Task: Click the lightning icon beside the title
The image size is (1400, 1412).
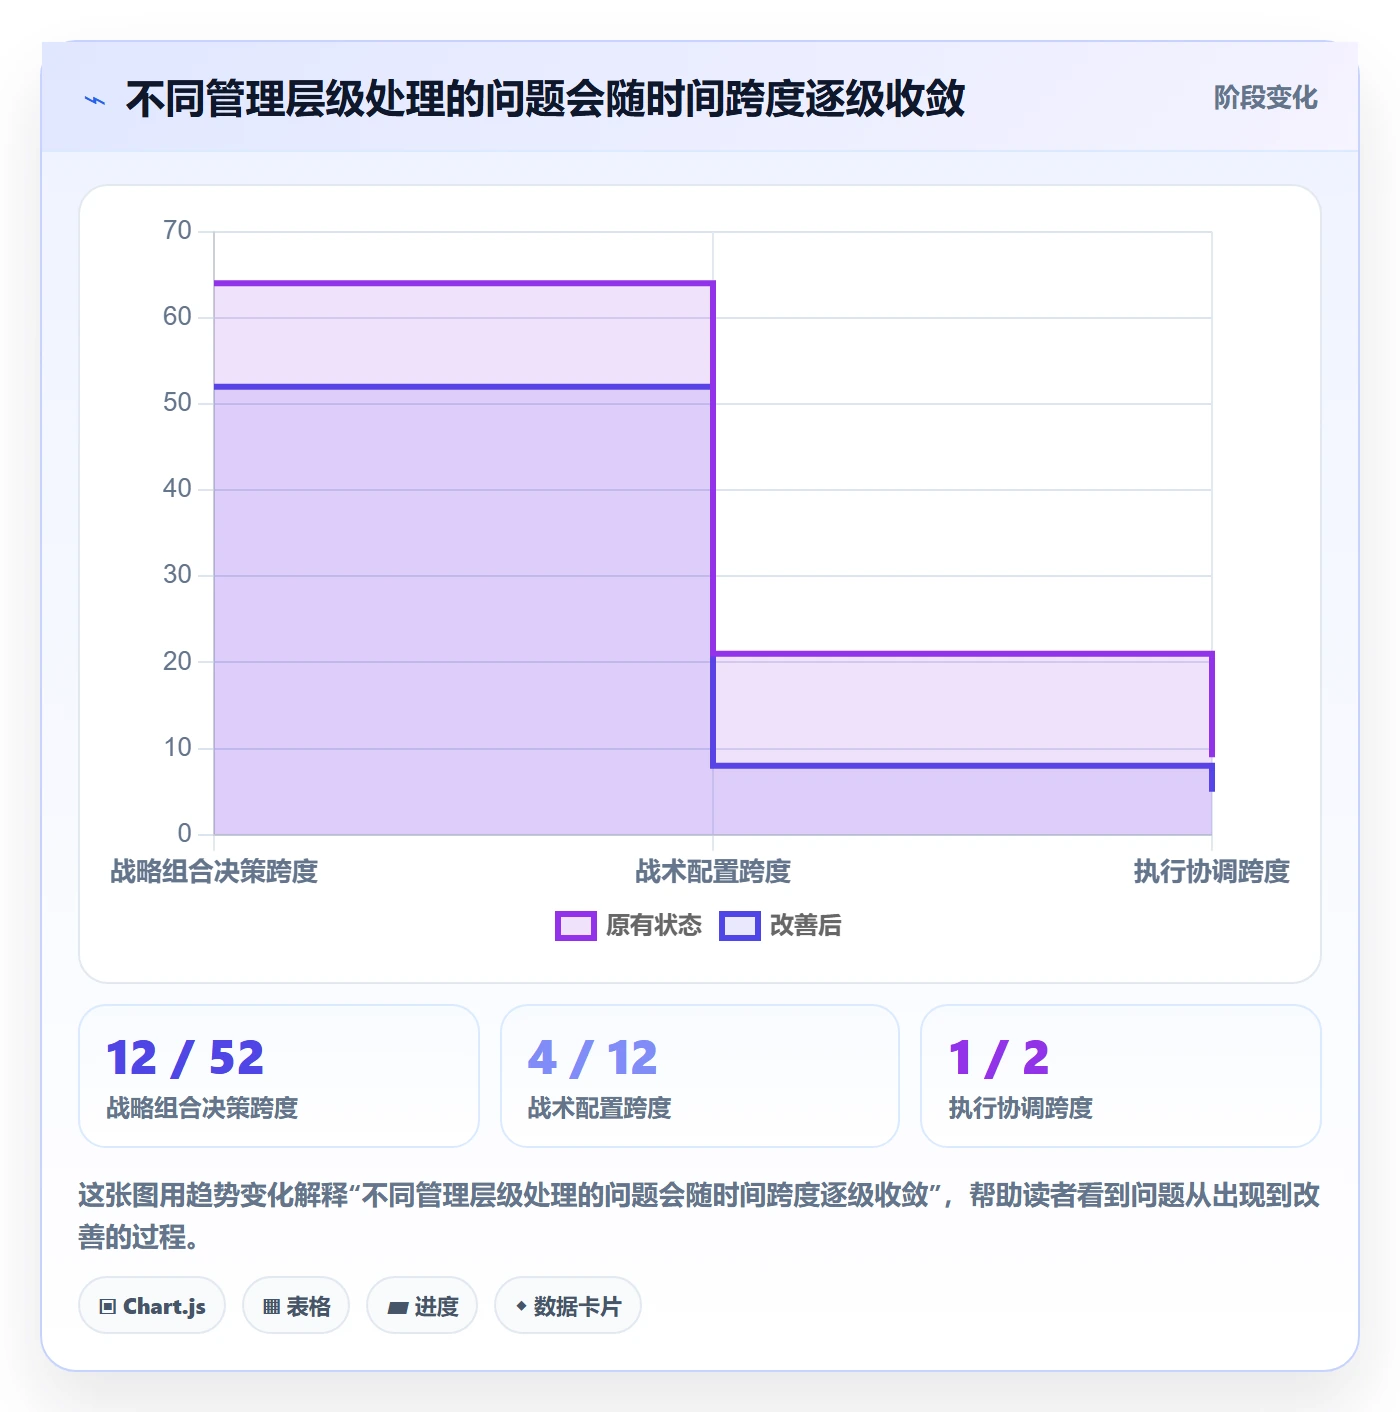Action: click(95, 100)
